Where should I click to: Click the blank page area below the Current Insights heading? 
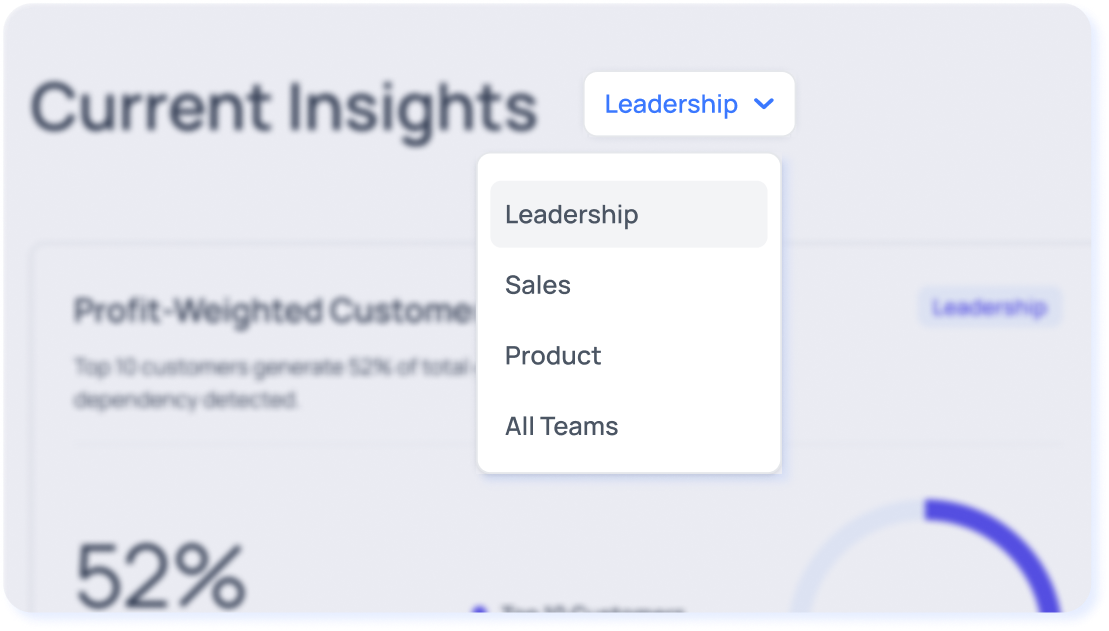(250, 195)
